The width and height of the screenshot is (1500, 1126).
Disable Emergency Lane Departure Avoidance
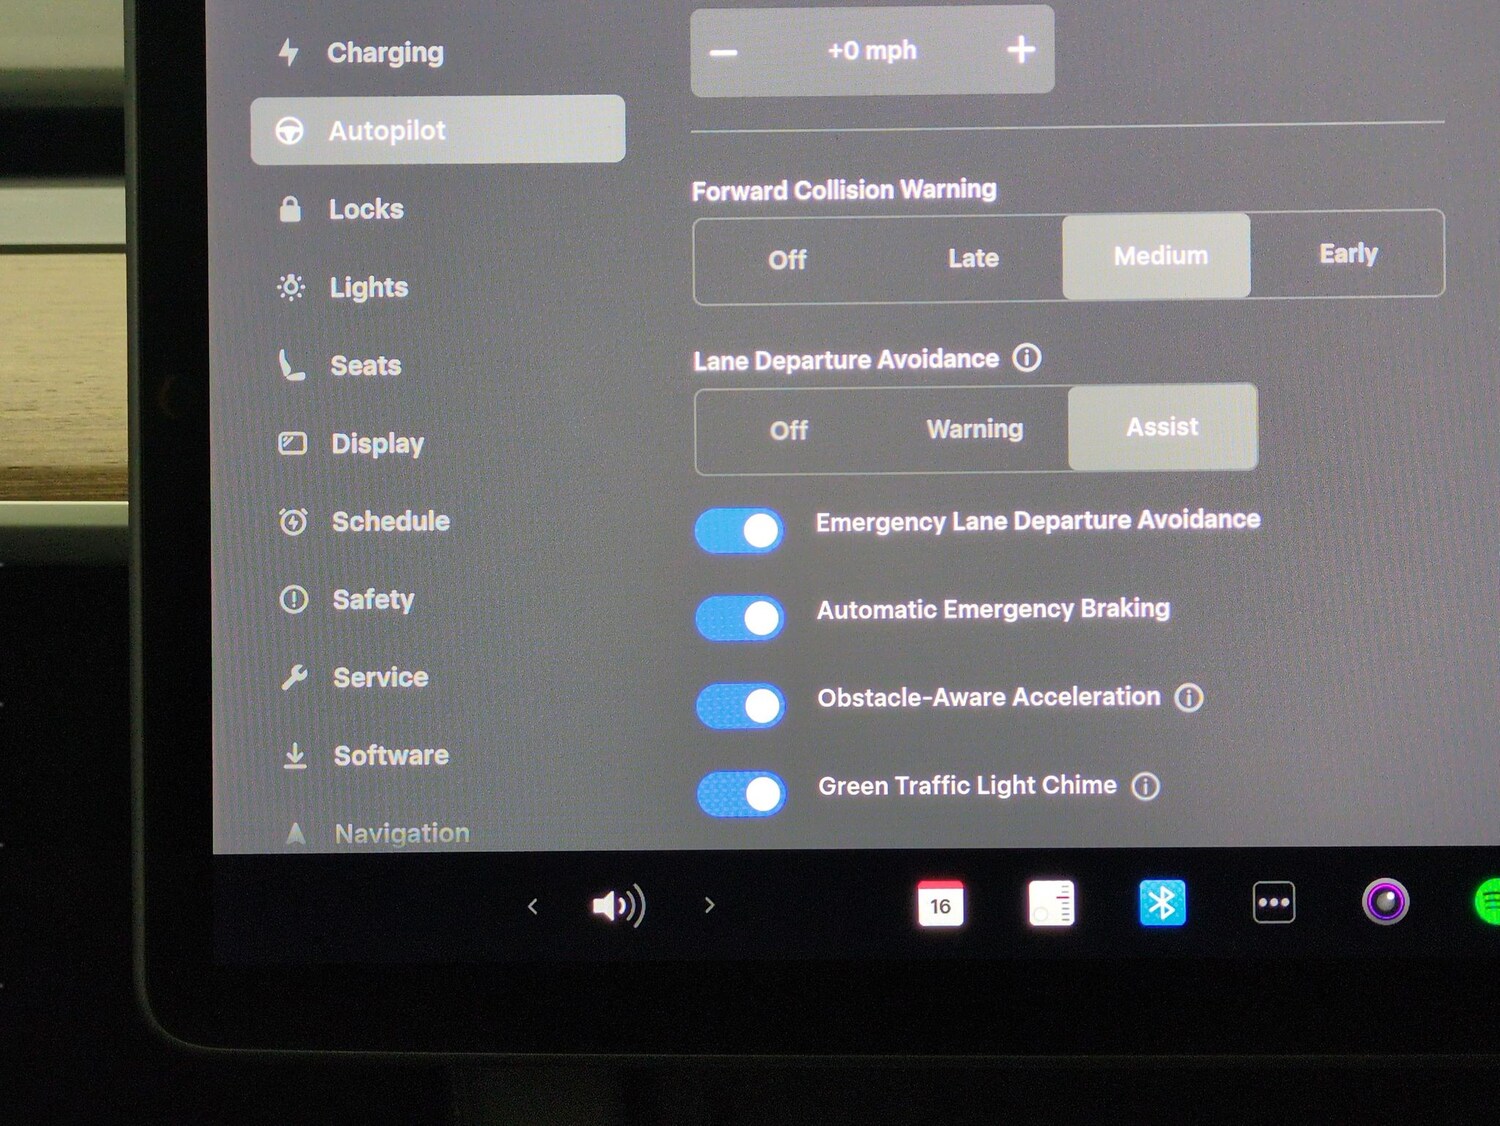pyautogui.click(x=739, y=529)
